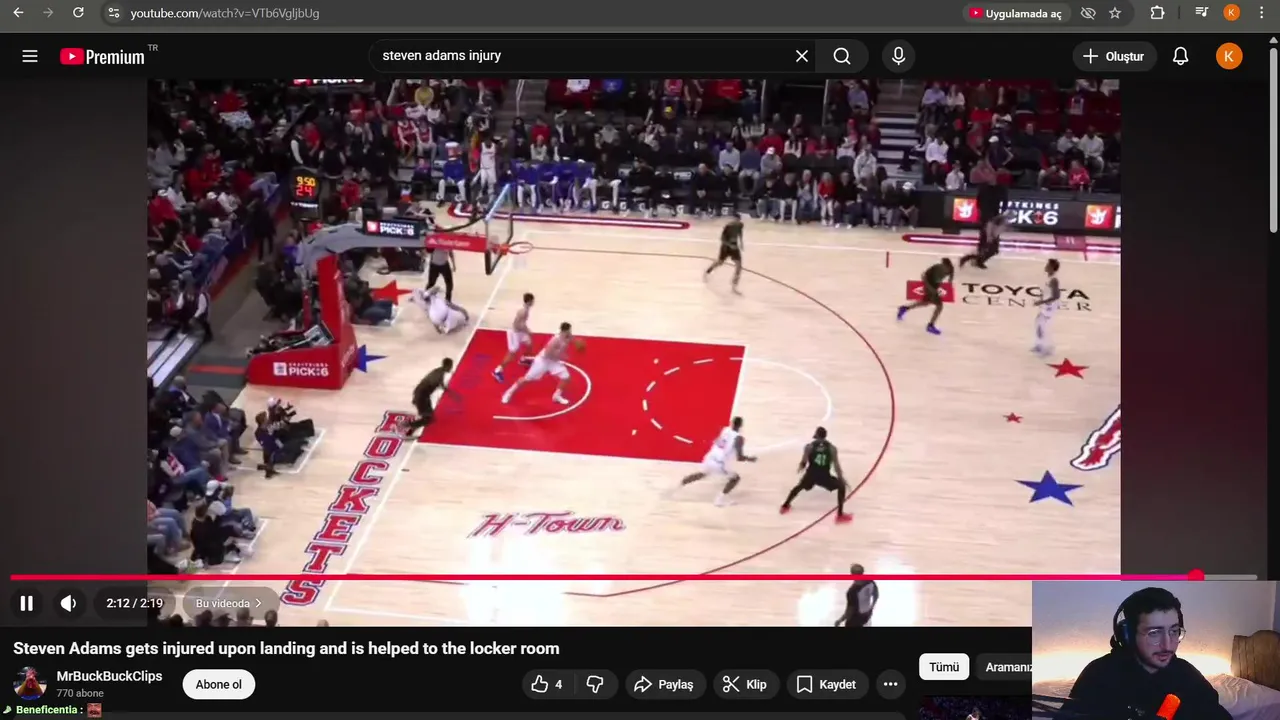Viewport: 1280px width, 720px height.
Task: Create a clip with 'Klip' button
Action: tap(745, 684)
